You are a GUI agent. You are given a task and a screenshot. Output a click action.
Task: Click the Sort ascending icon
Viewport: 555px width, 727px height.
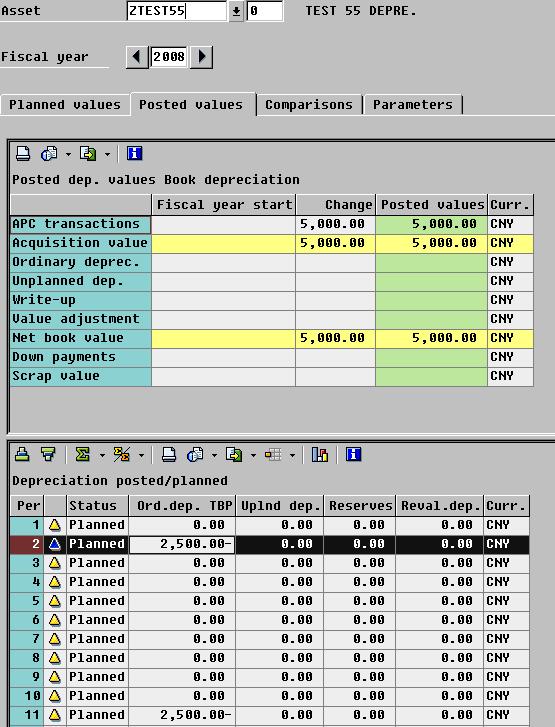coord(22,454)
